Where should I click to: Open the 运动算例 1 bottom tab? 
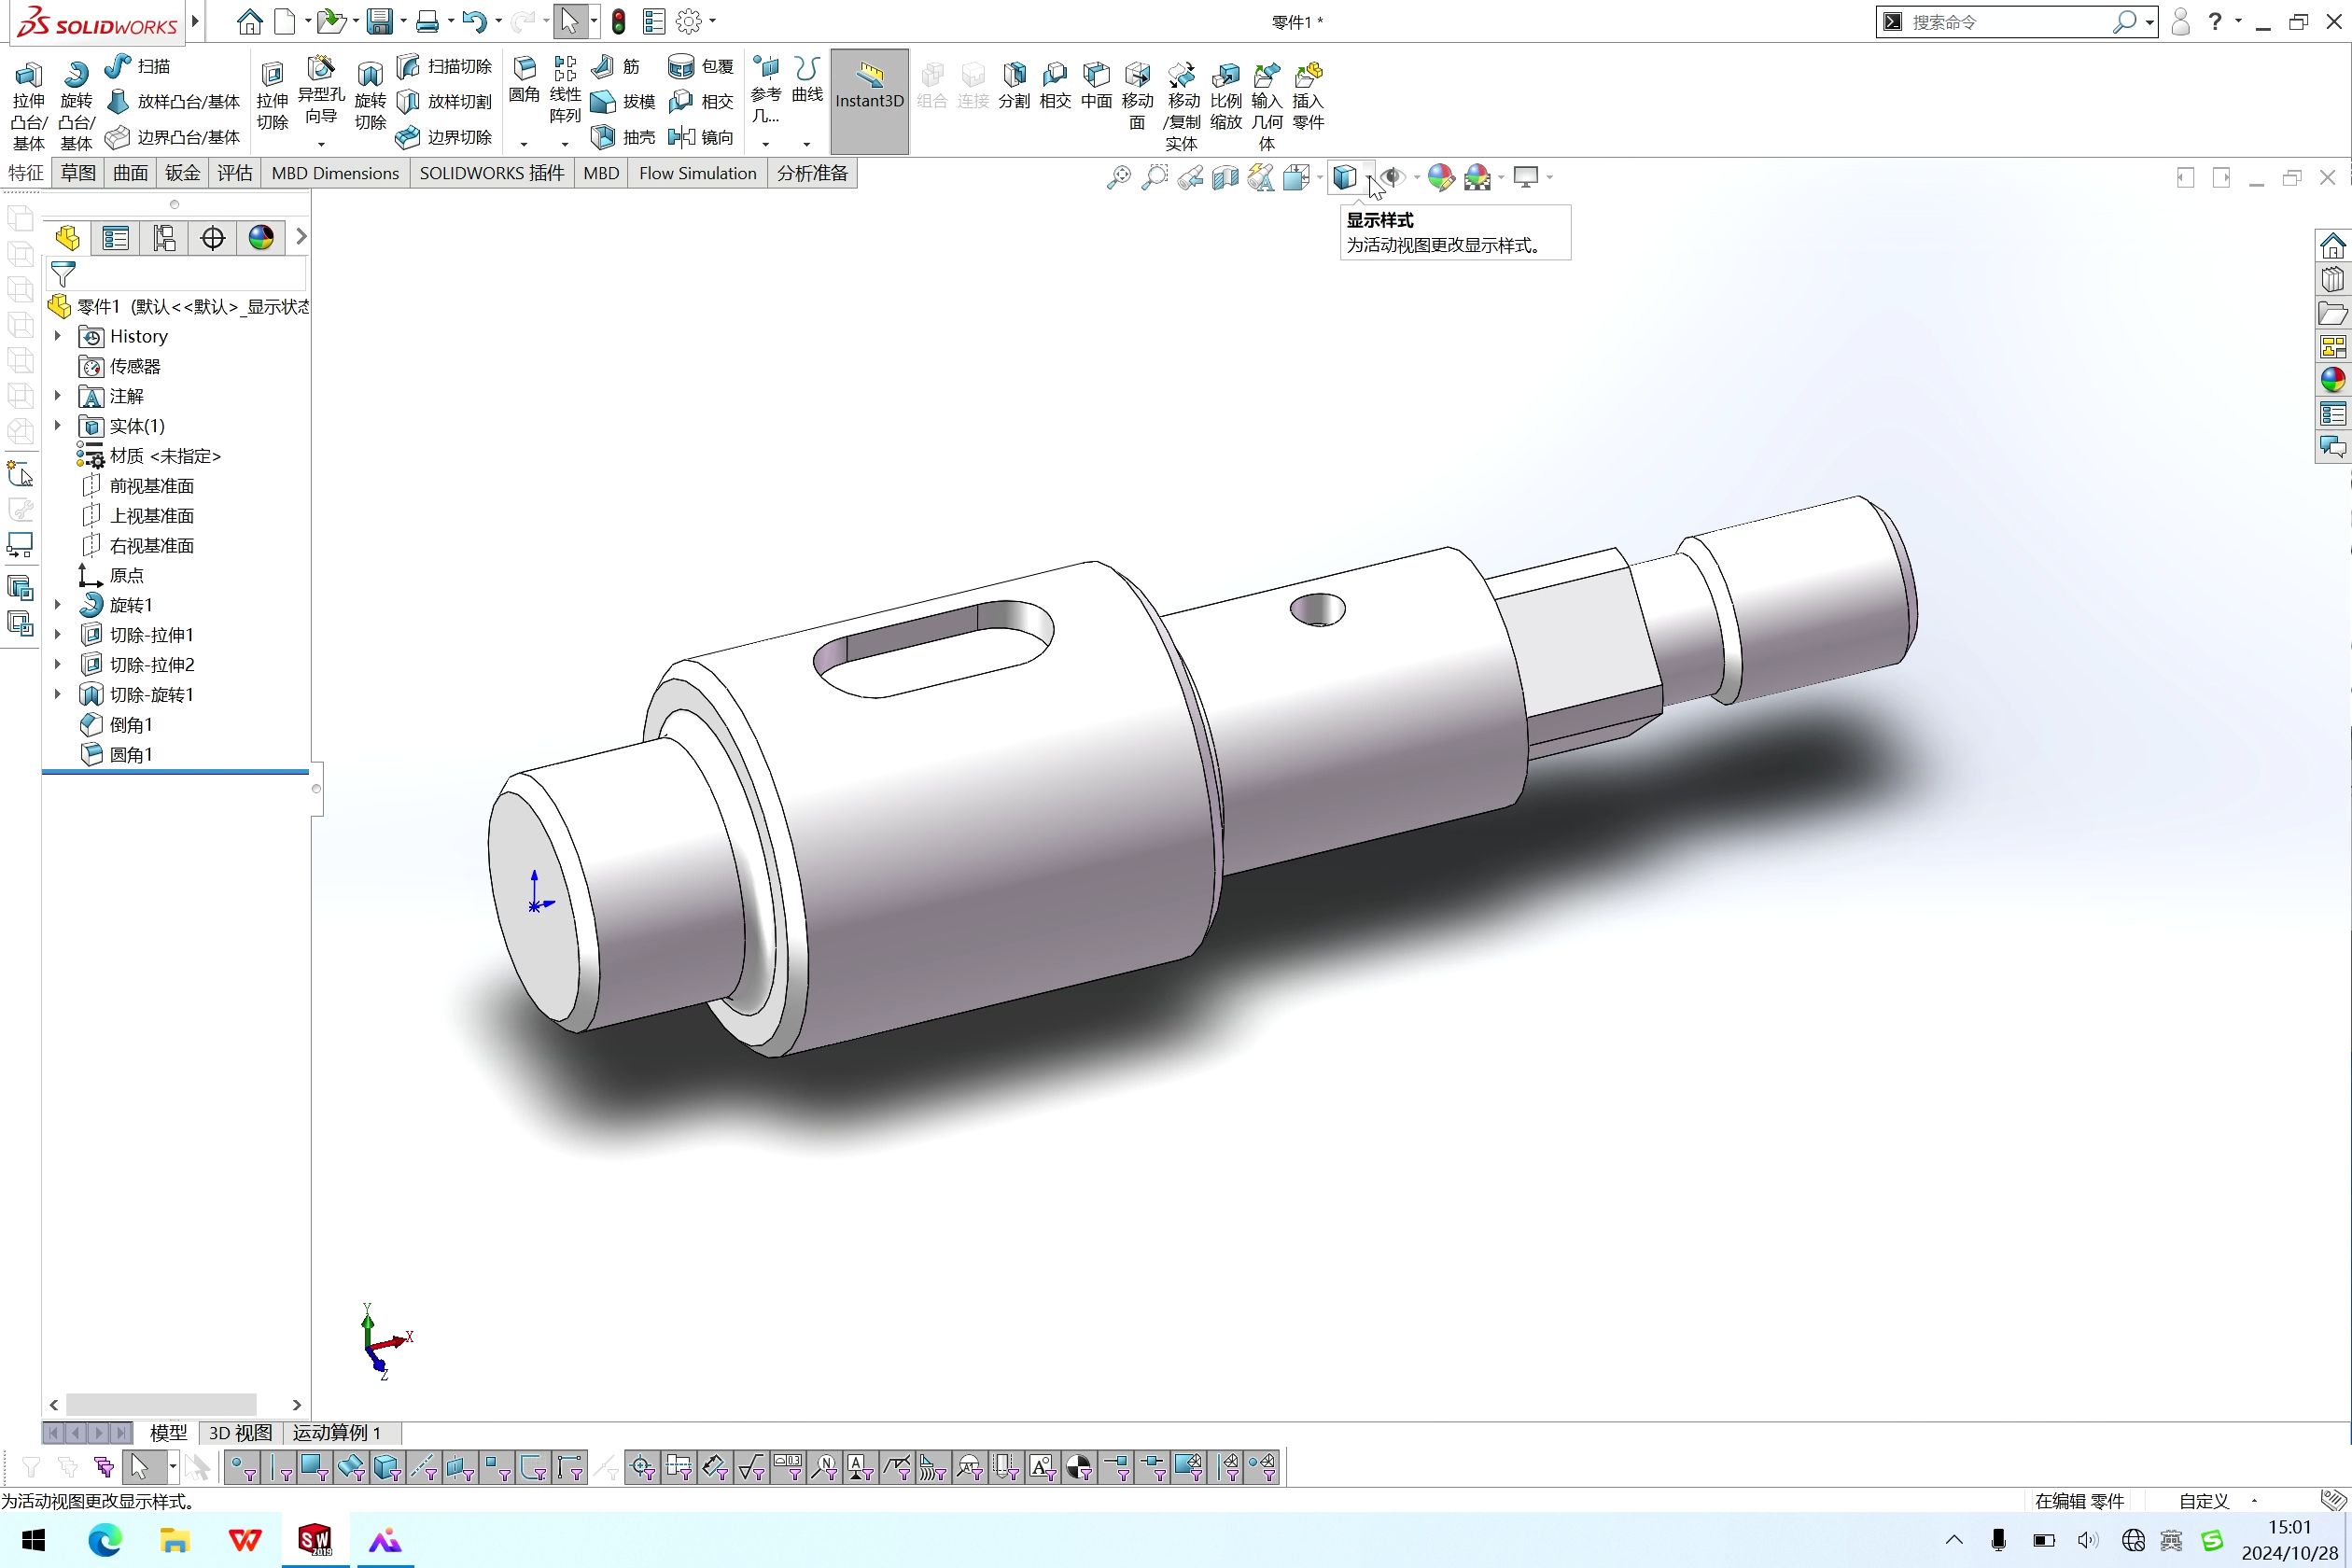(337, 1433)
